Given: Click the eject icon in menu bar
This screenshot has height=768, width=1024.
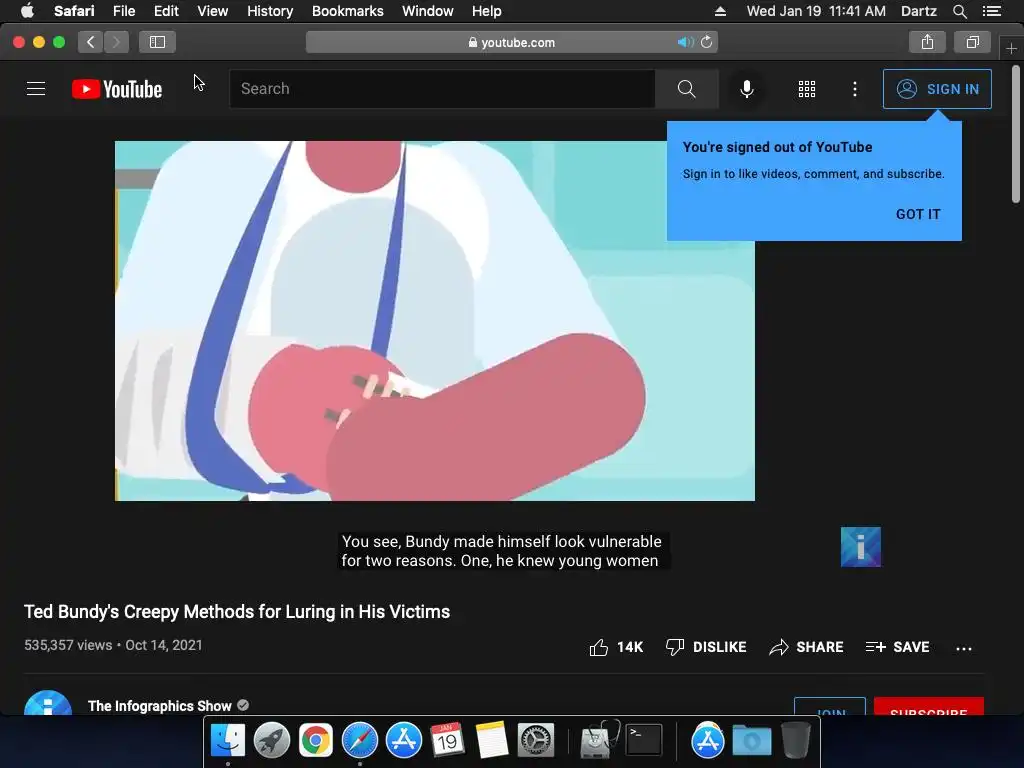Looking at the screenshot, I should coord(720,11).
